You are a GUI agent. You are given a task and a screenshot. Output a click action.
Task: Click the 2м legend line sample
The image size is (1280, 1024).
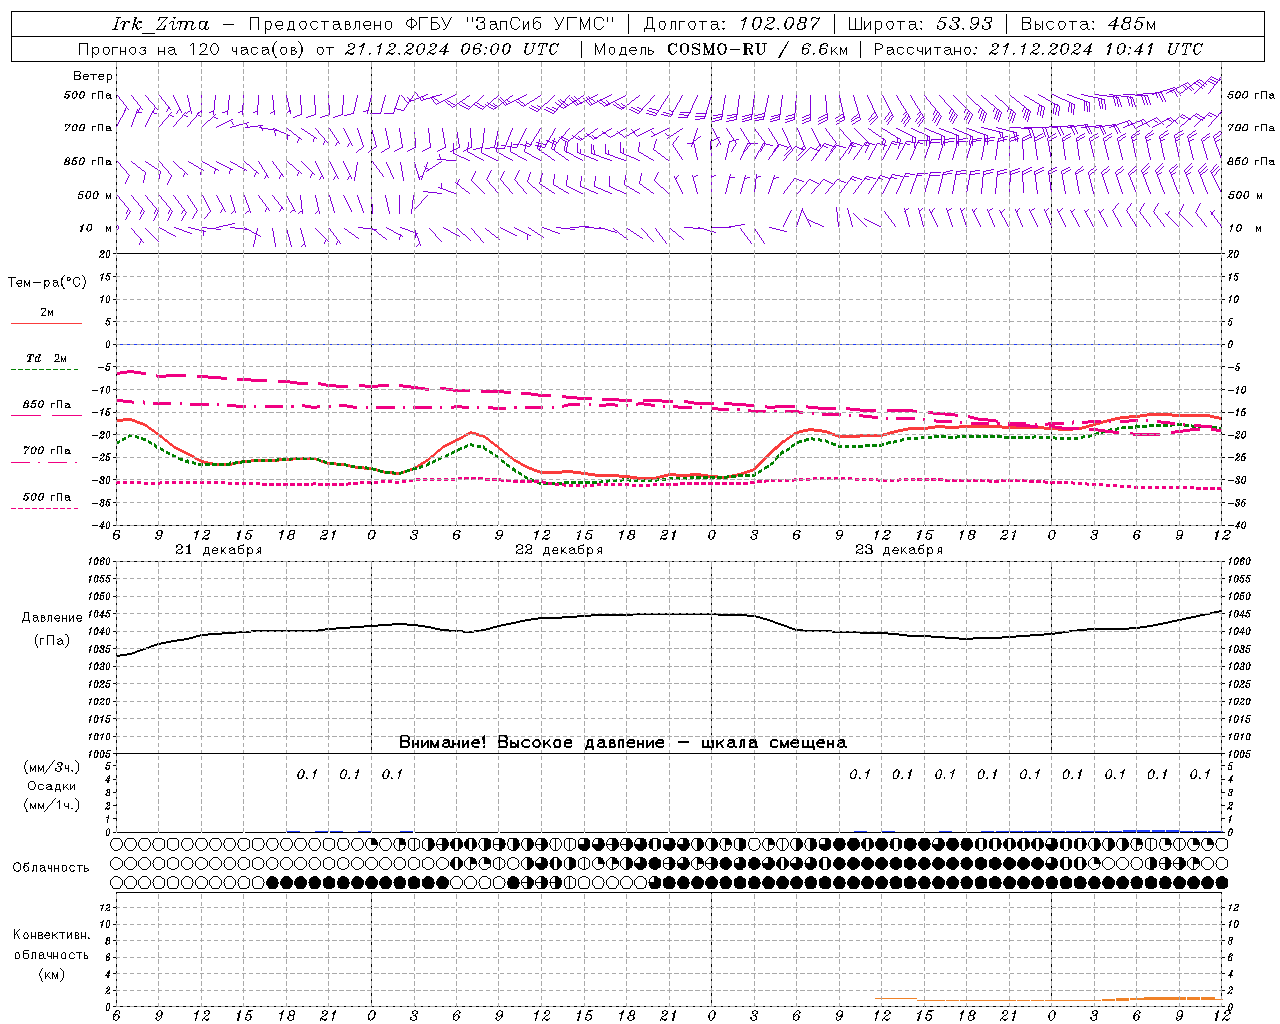point(46,324)
